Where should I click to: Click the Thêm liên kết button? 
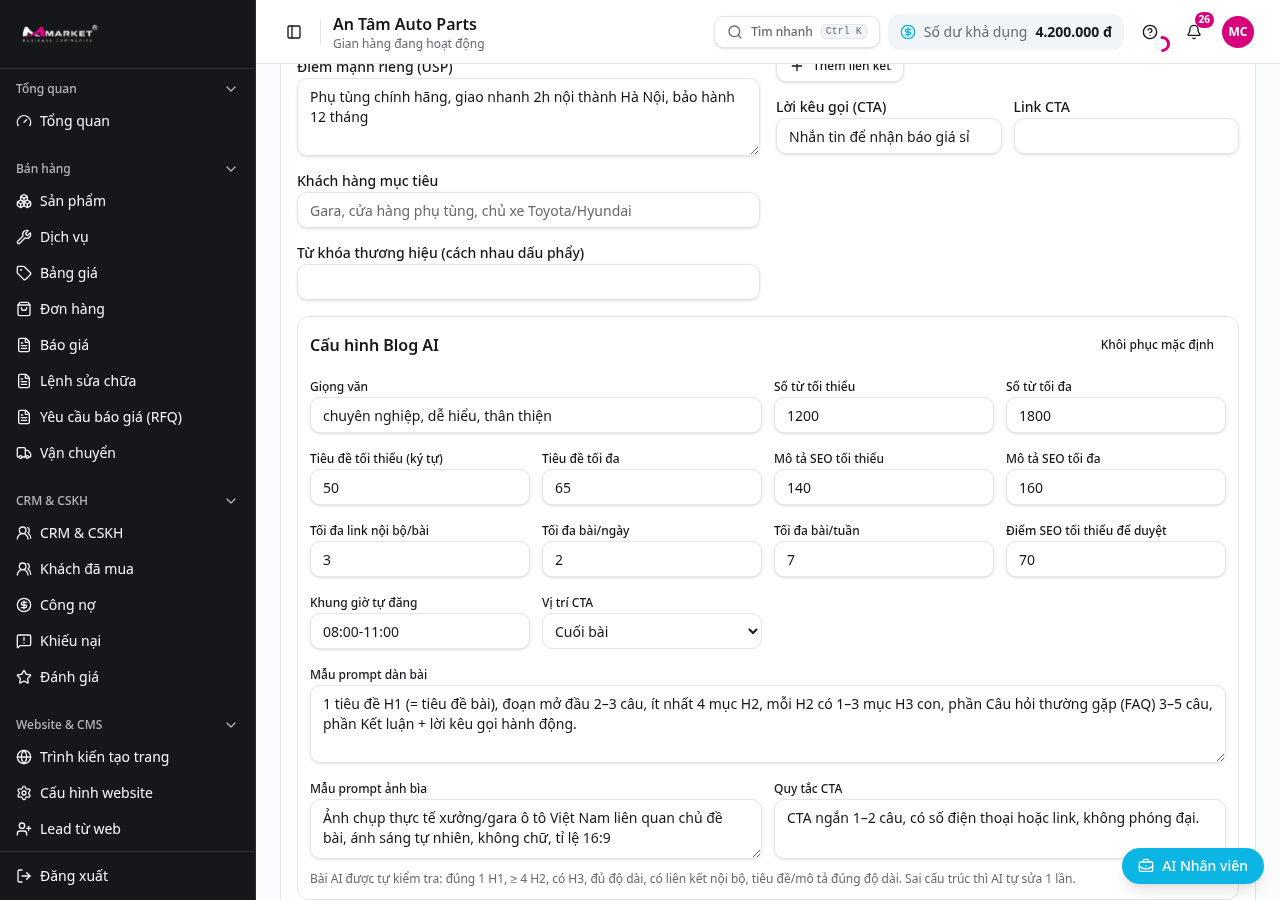click(x=840, y=67)
